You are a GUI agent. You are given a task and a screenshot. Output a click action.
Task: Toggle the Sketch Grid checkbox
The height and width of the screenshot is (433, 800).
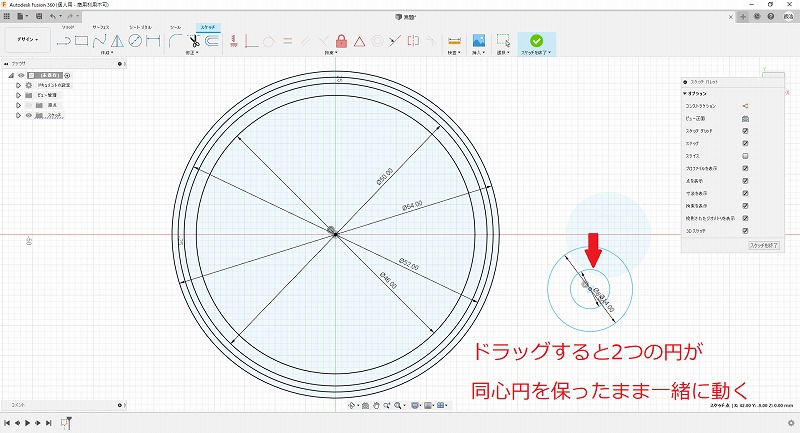(745, 131)
